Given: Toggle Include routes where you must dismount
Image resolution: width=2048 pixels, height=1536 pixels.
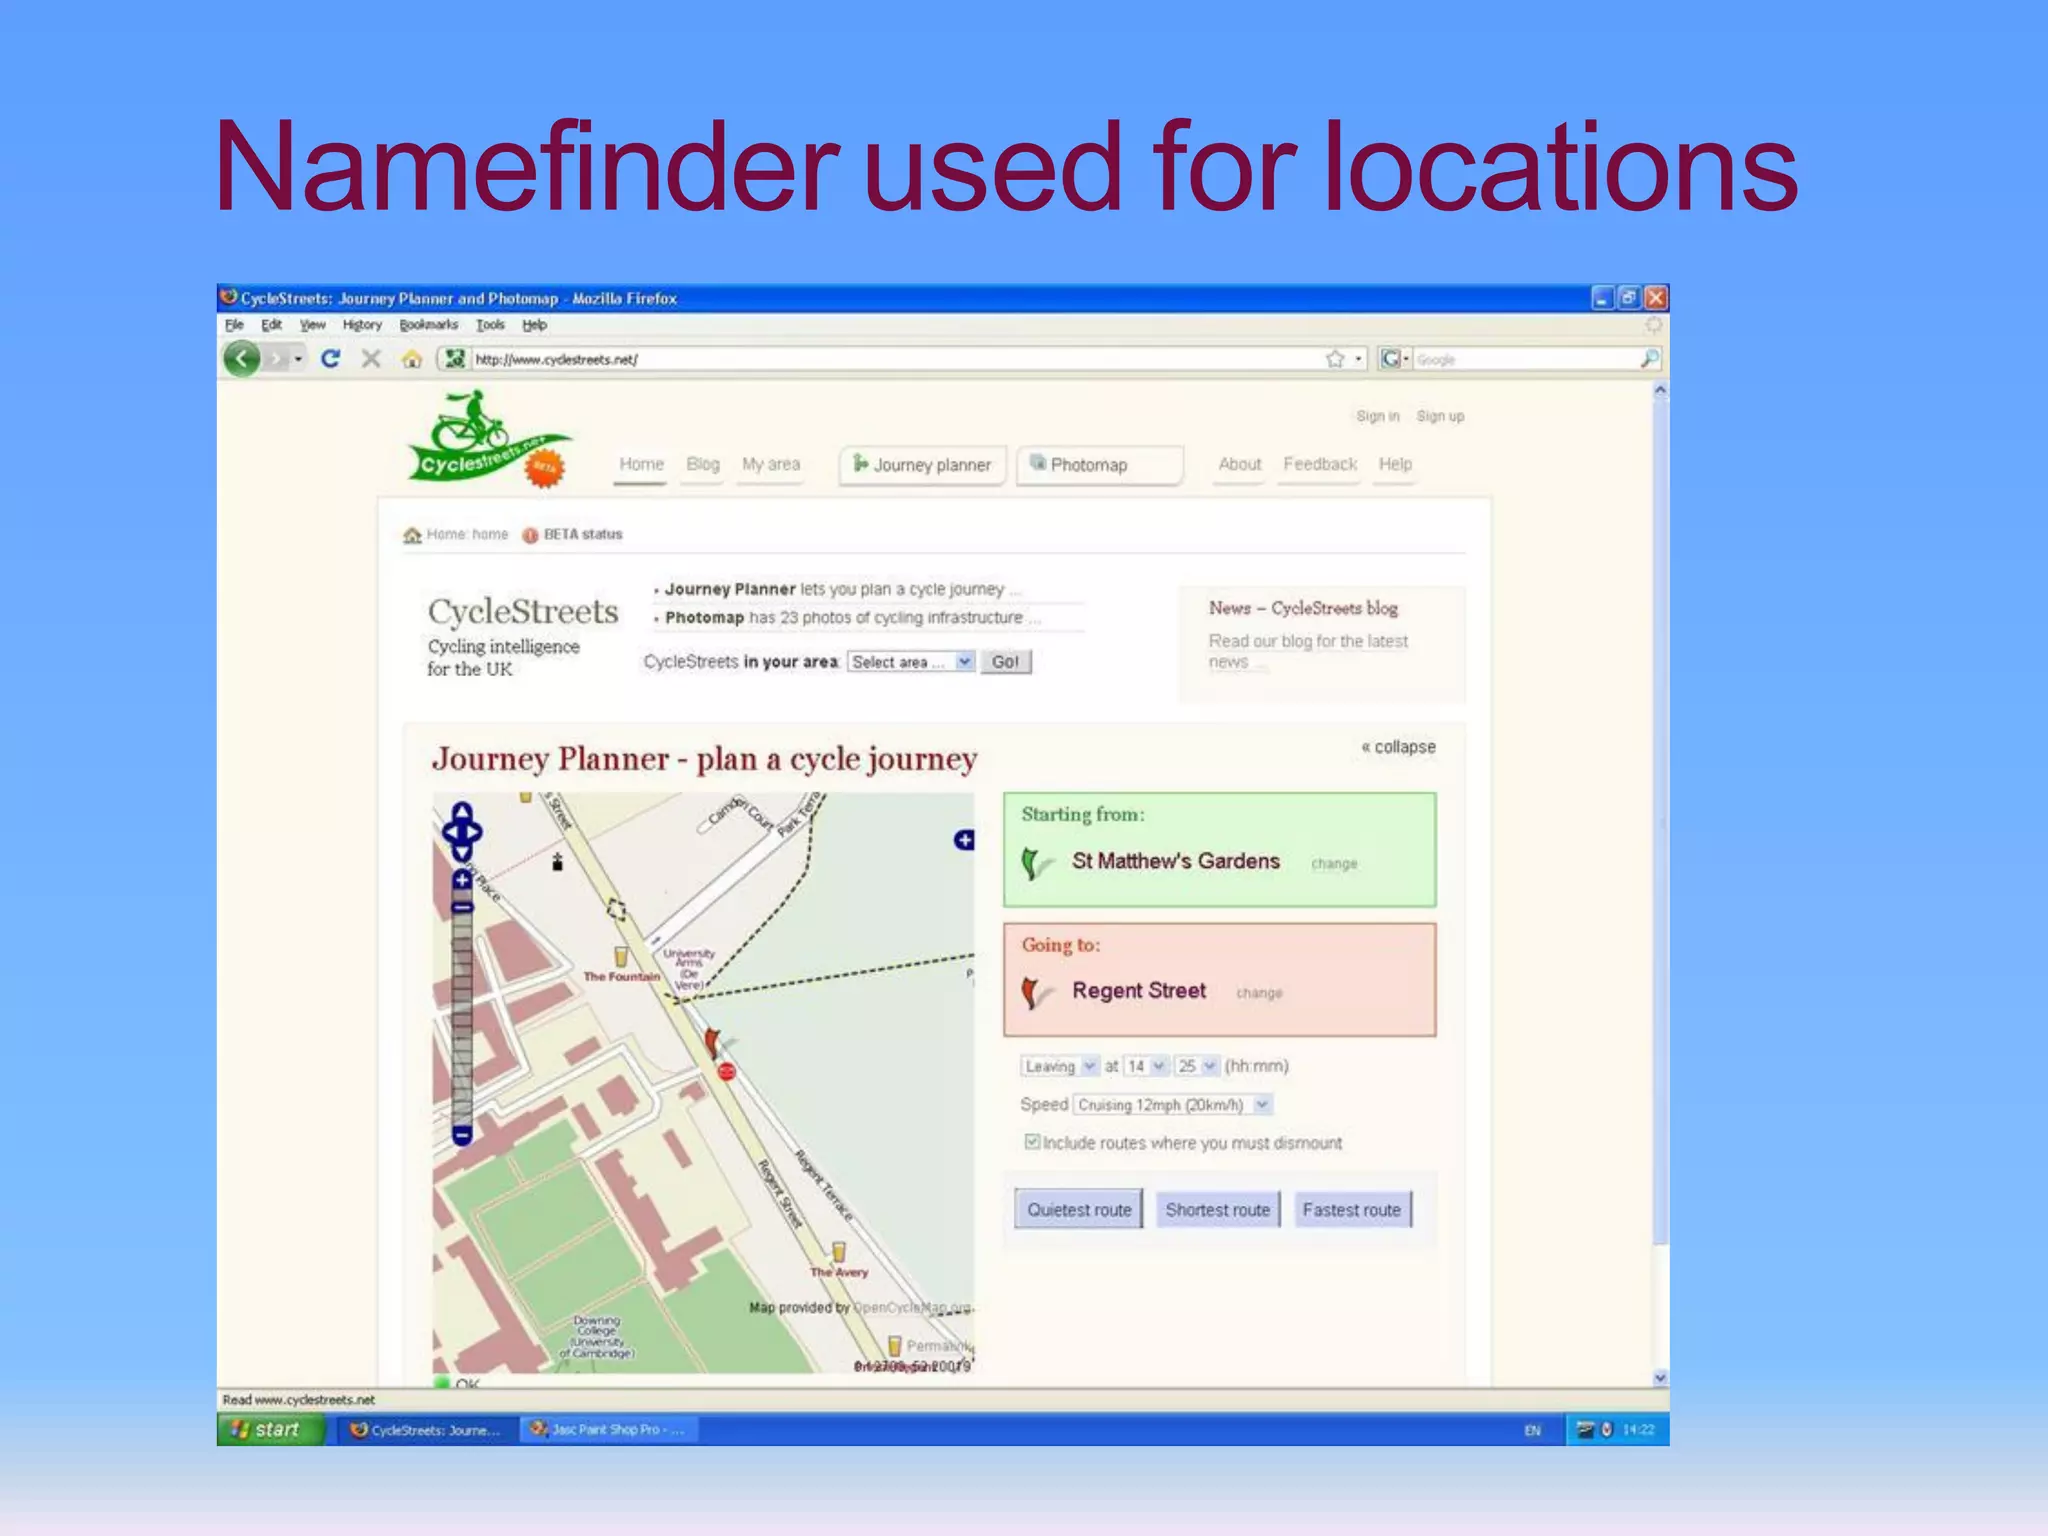Looking at the screenshot, I should (x=1031, y=1142).
